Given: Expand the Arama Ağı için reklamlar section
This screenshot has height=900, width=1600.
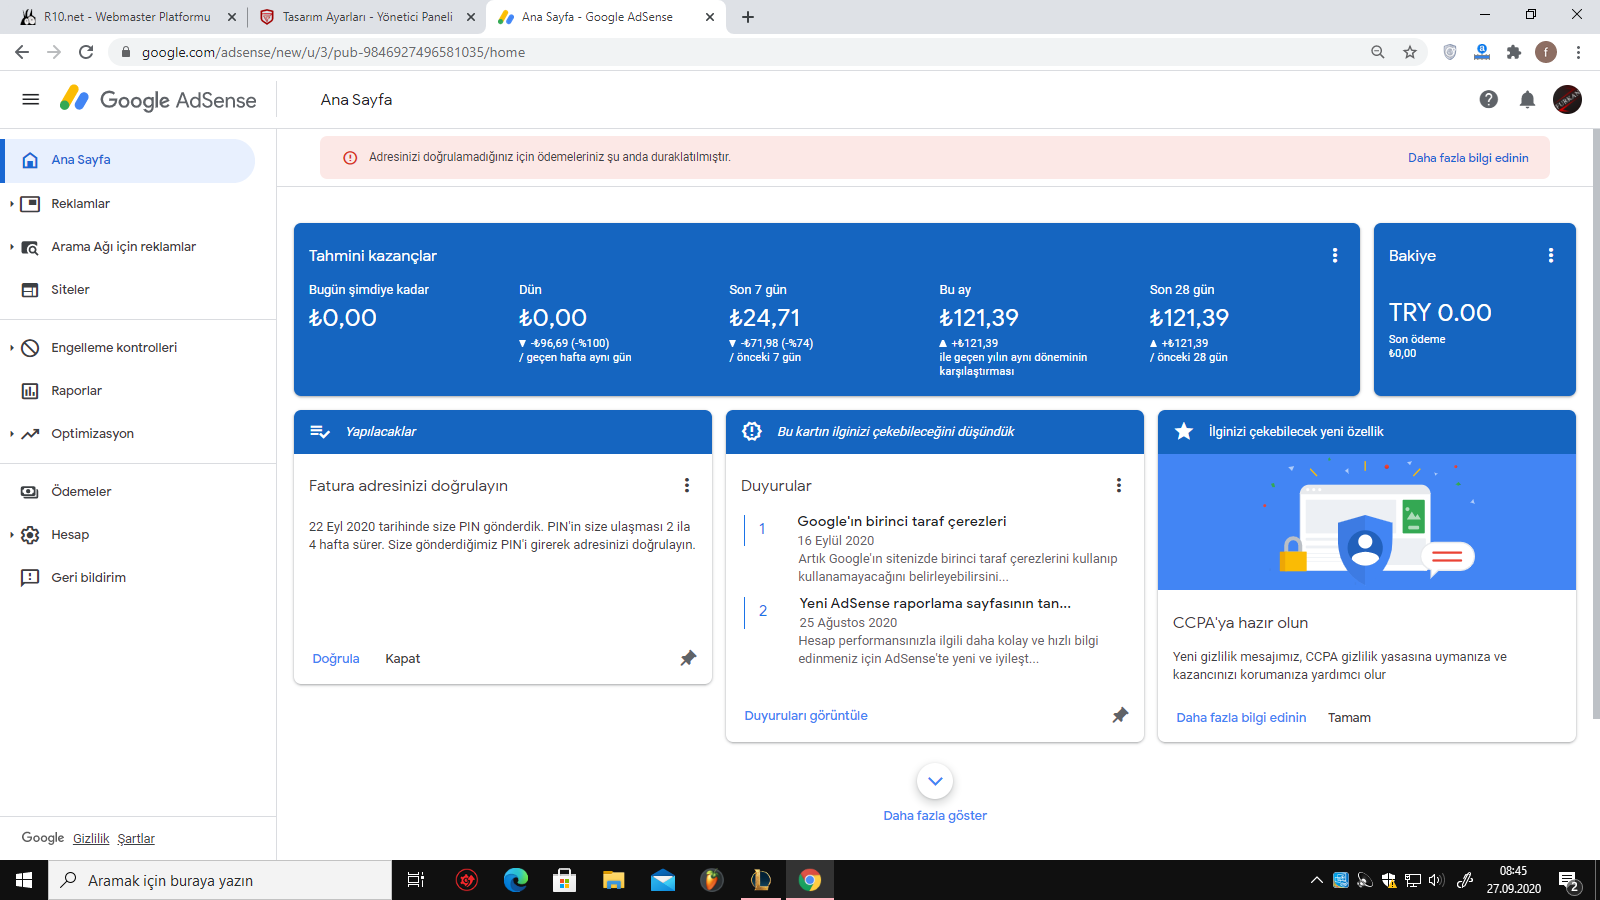Looking at the screenshot, I should pyautogui.click(x=11, y=247).
